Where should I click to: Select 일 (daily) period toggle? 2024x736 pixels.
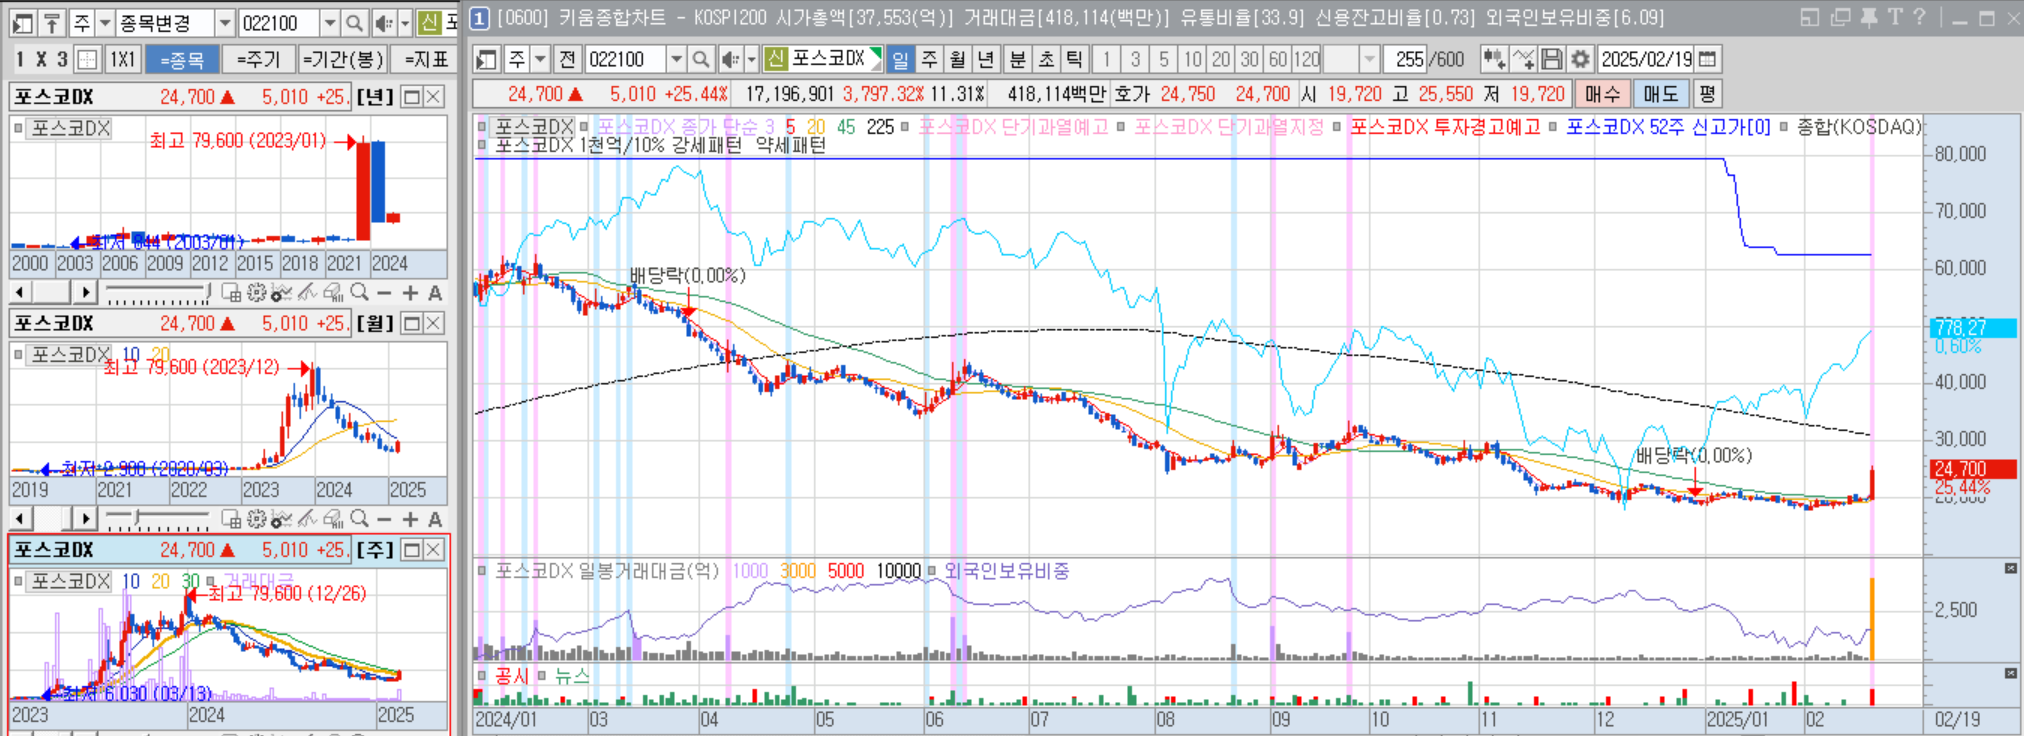[900, 59]
